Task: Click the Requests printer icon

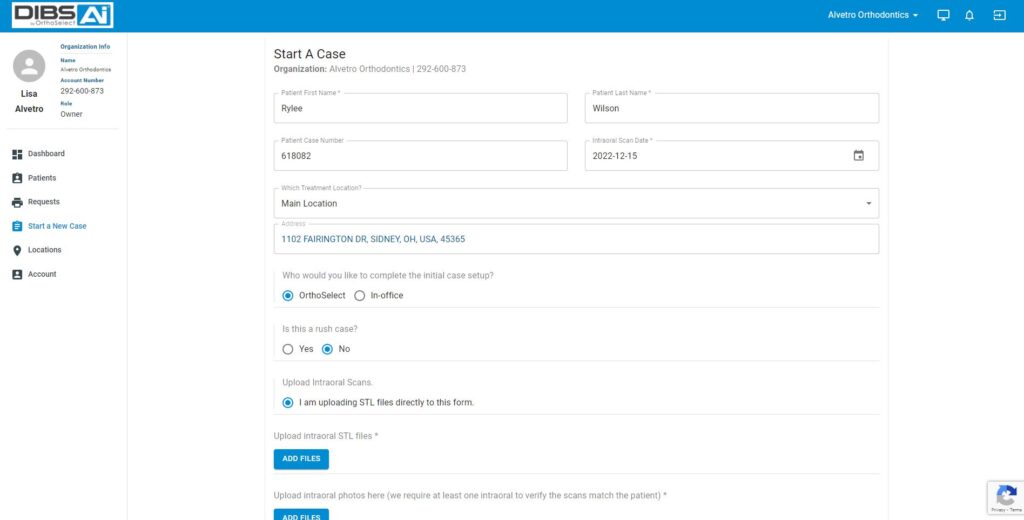Action: (17, 202)
